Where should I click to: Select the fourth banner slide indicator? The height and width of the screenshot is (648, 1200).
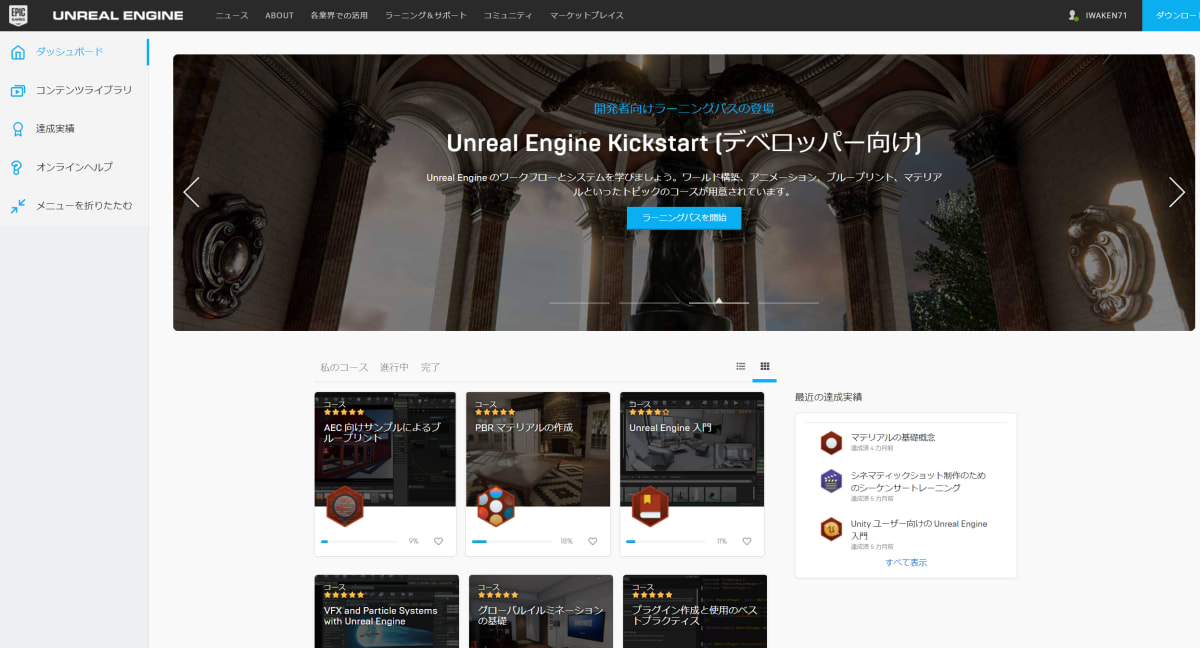click(x=788, y=302)
